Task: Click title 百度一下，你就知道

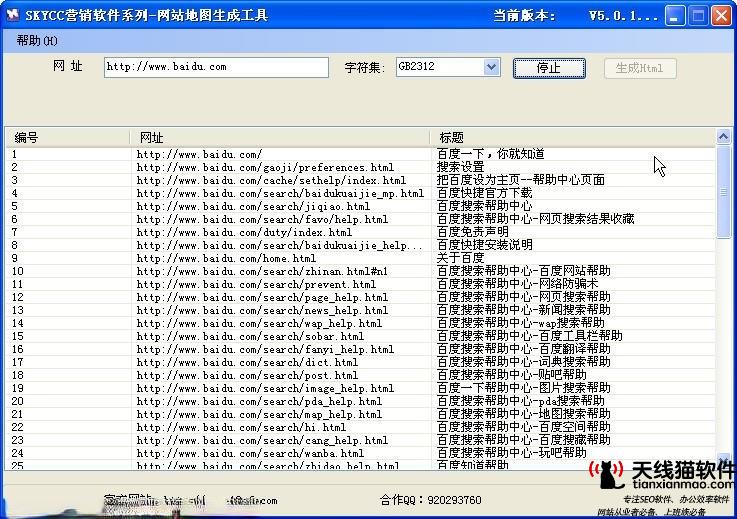Action: click(490, 154)
